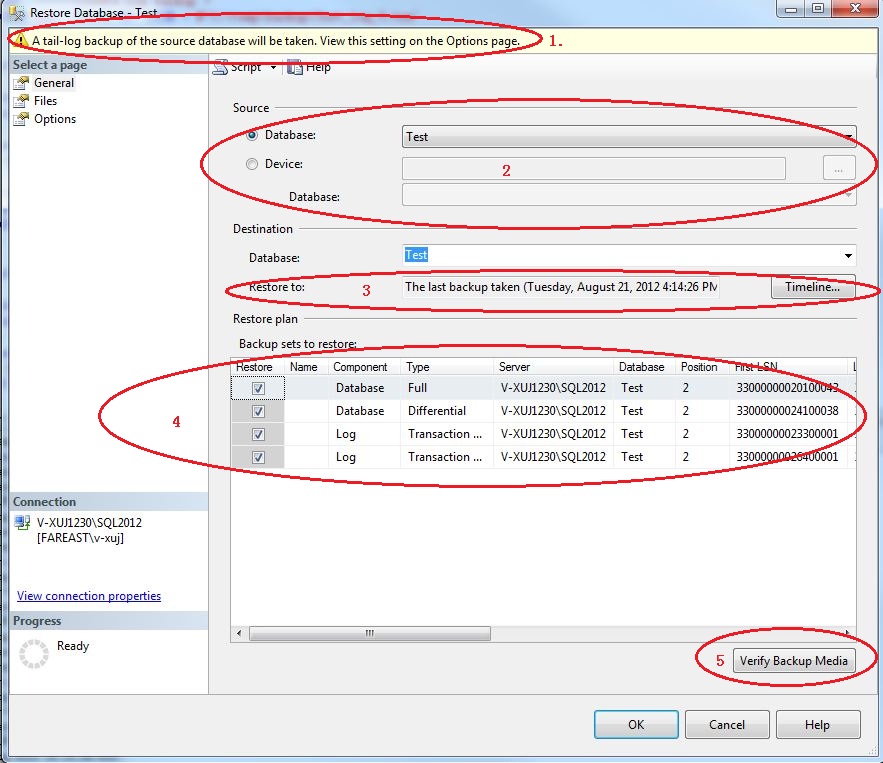Open Help from the toolbar

click(x=309, y=67)
